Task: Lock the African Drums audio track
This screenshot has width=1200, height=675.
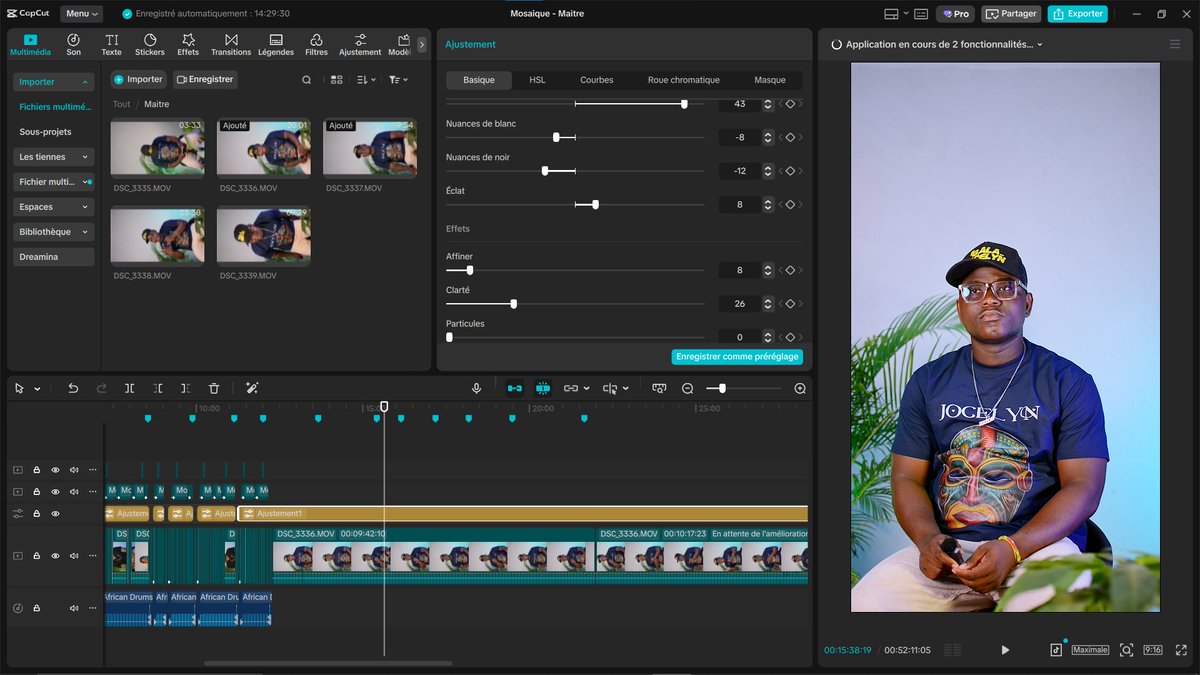Action: pos(36,608)
